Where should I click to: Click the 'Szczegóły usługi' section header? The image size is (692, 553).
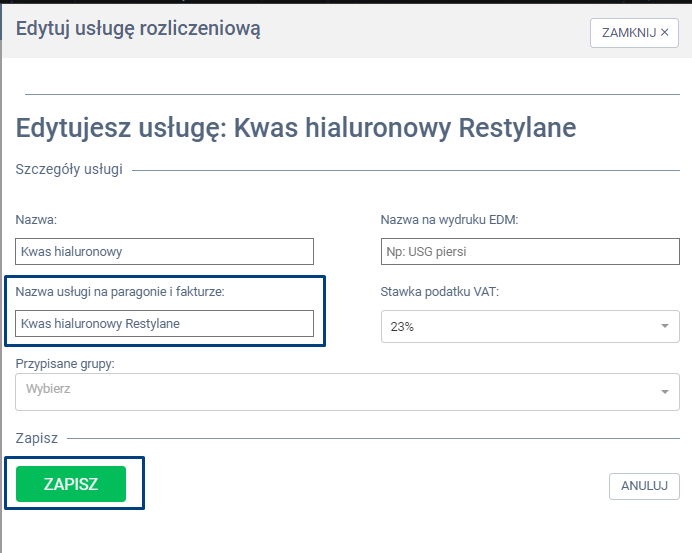pyautogui.click(x=69, y=169)
